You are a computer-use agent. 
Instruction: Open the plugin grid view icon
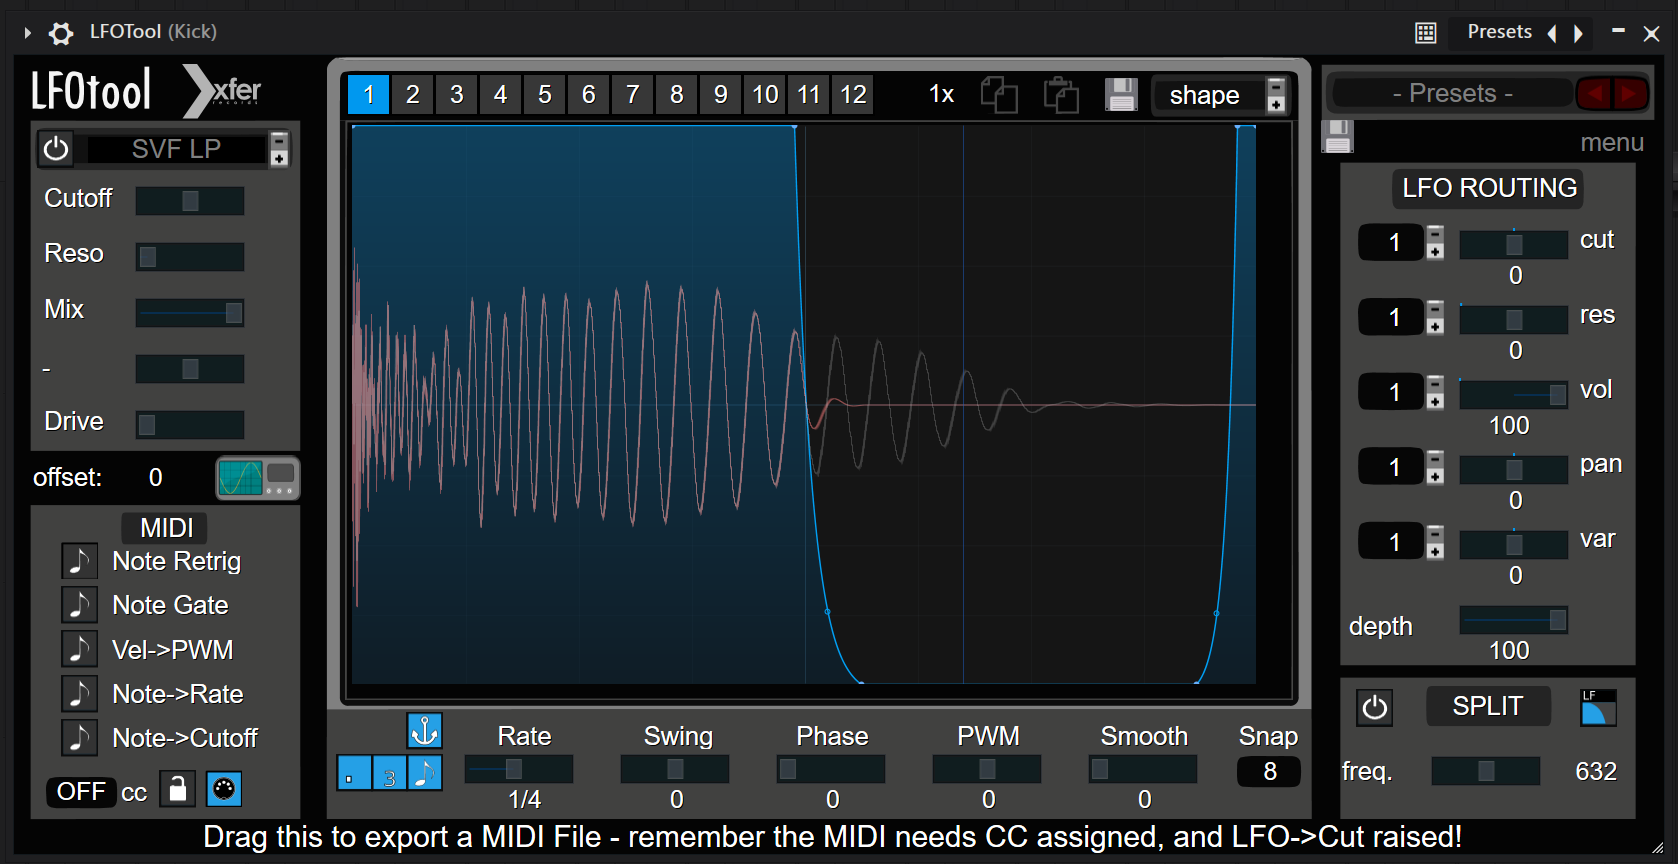pos(1426,33)
